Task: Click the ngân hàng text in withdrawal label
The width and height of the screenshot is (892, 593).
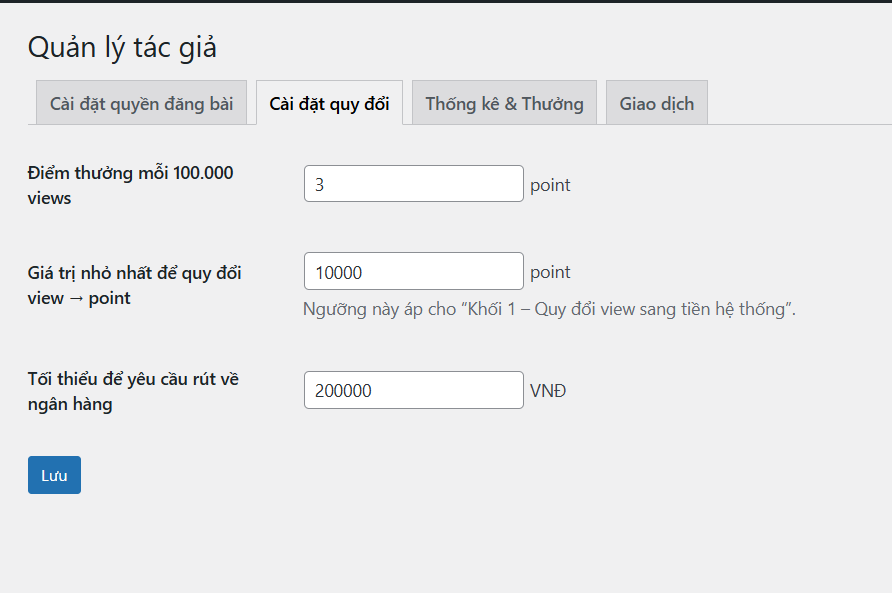Action: pyautogui.click(x=70, y=404)
